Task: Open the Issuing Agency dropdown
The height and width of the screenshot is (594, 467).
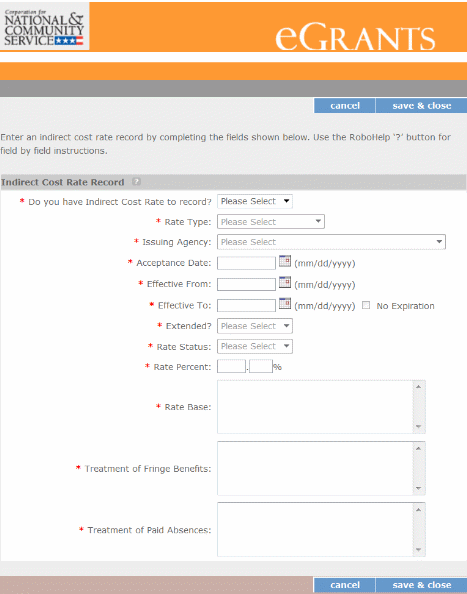Action: pyautogui.click(x=331, y=242)
